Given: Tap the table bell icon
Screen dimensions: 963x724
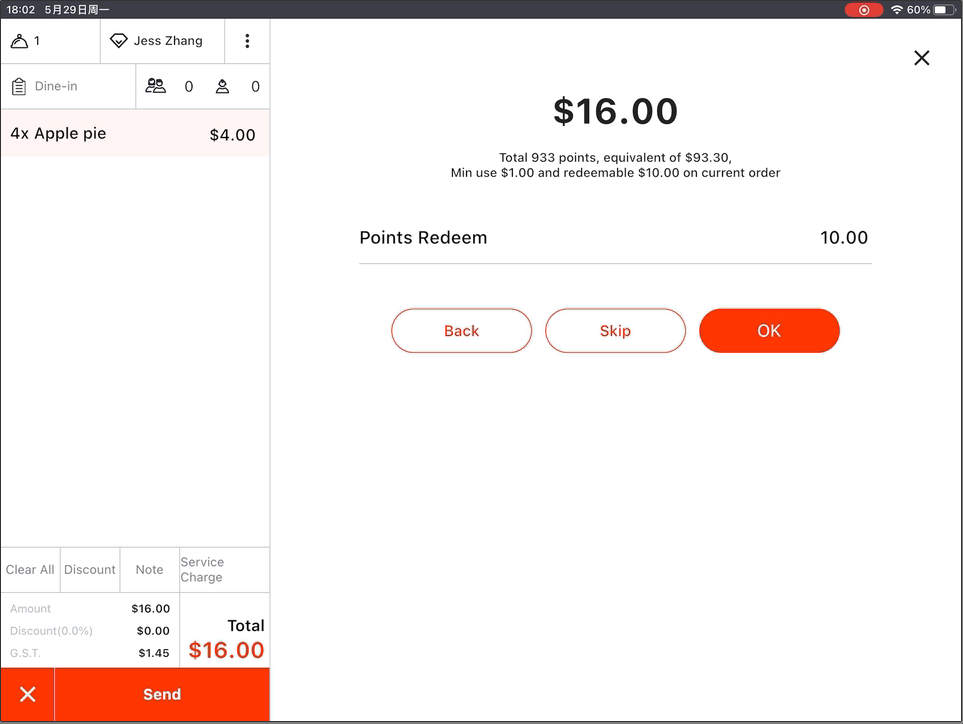Looking at the screenshot, I should point(19,41).
